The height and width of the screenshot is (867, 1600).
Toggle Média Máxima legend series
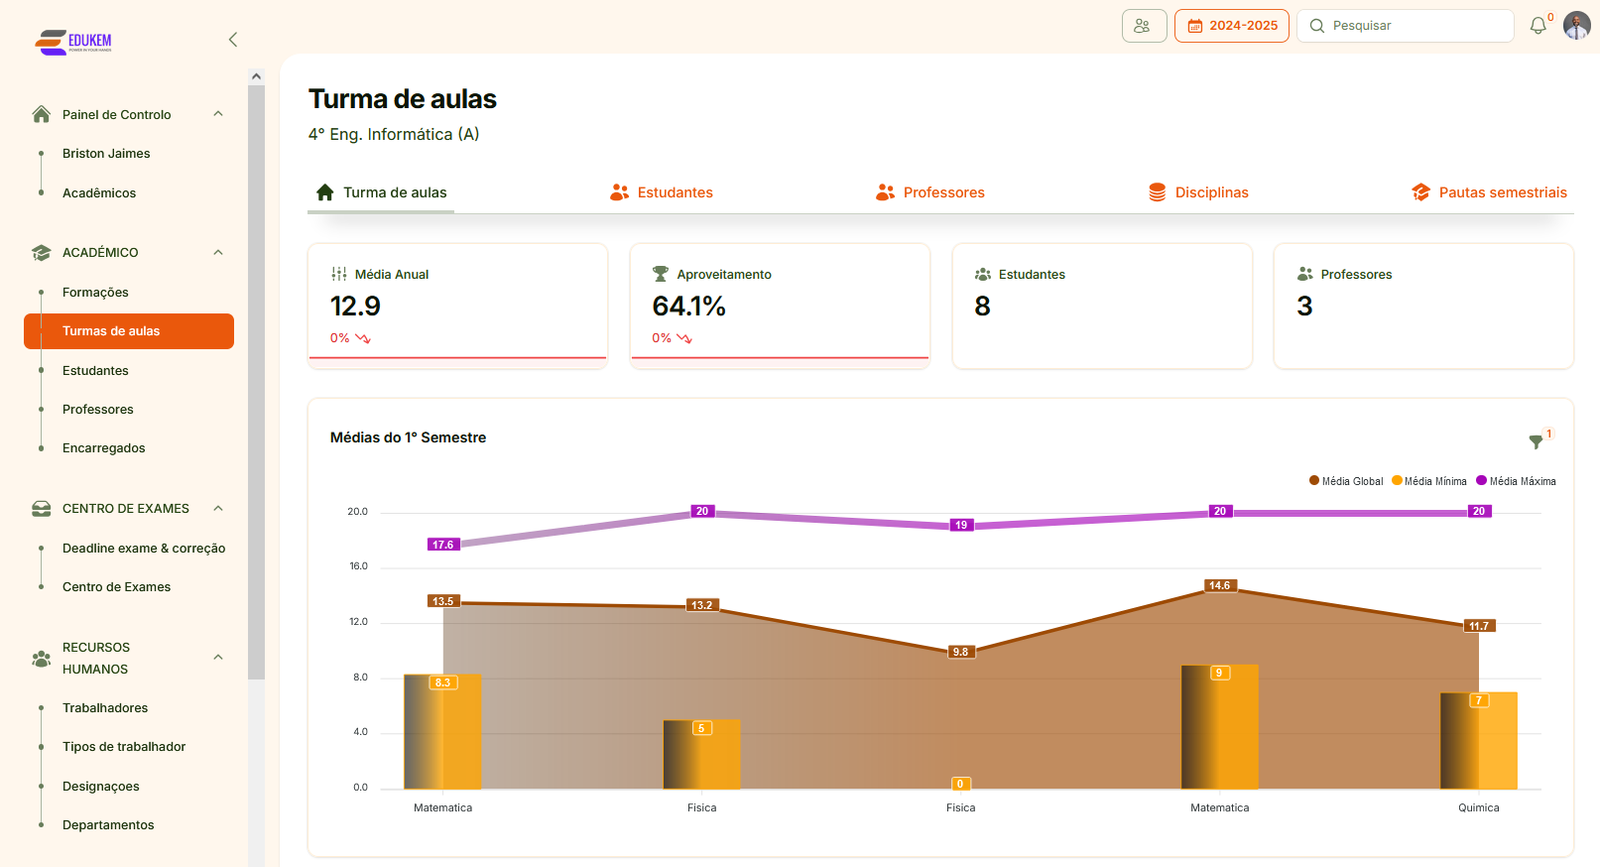(1516, 481)
